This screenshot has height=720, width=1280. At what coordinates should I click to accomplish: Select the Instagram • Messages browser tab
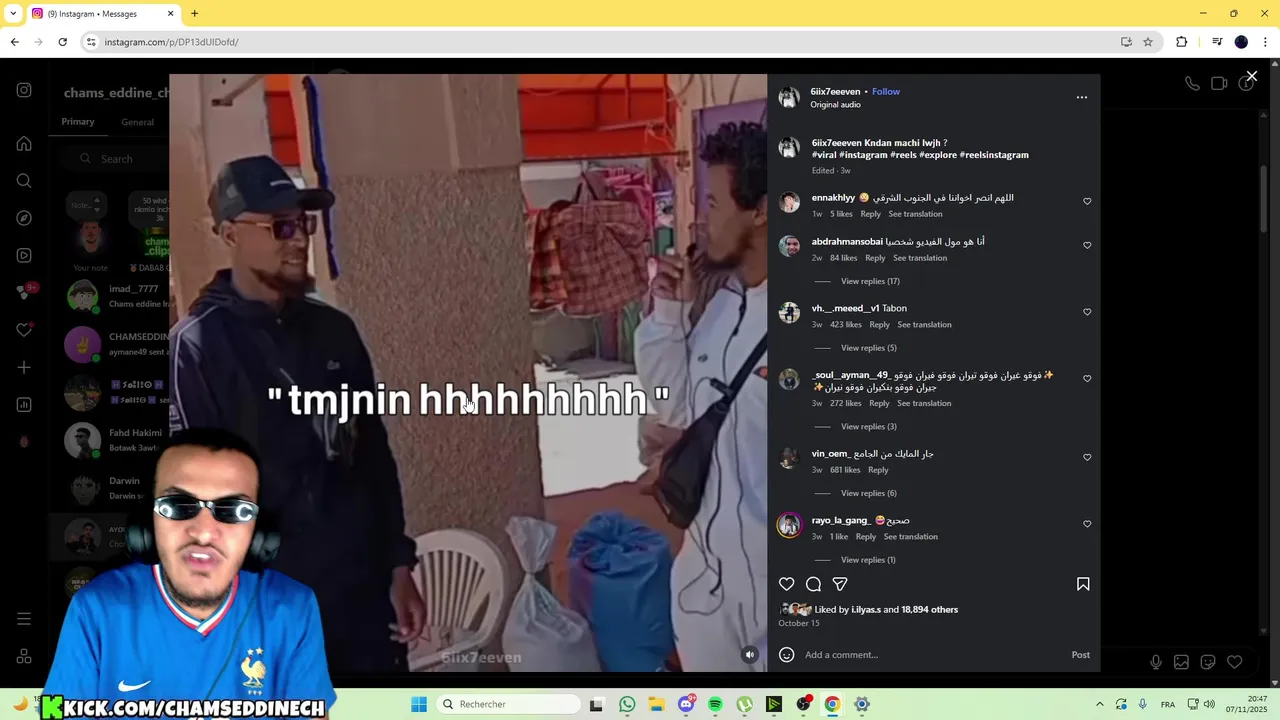(102, 13)
